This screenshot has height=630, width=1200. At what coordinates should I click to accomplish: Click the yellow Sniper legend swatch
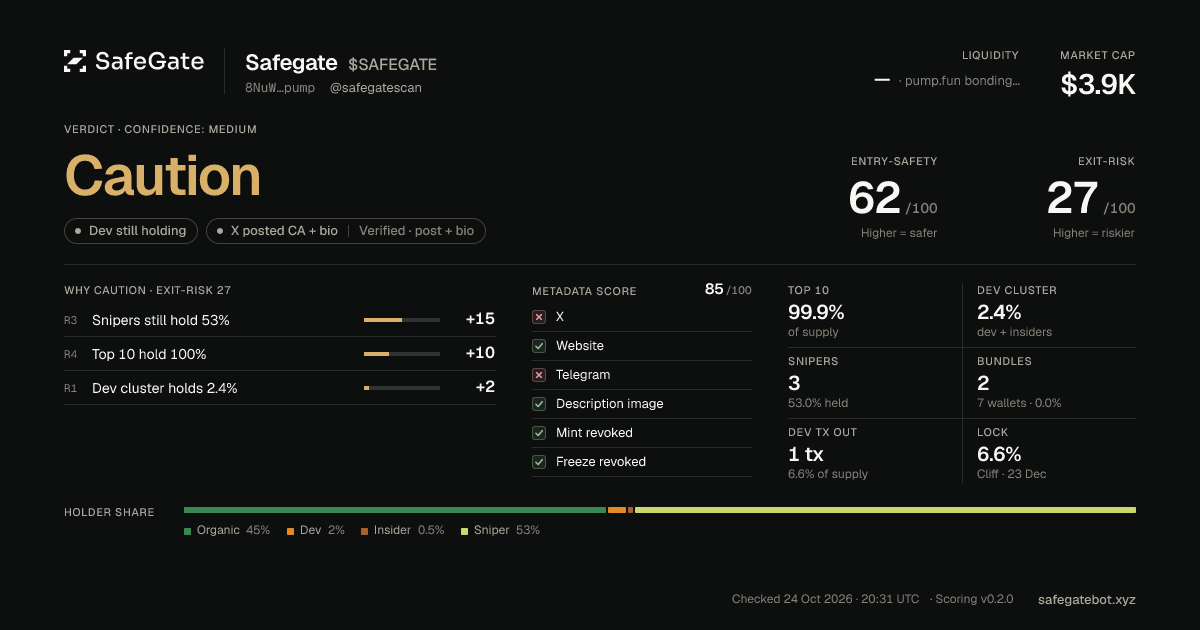pos(464,531)
